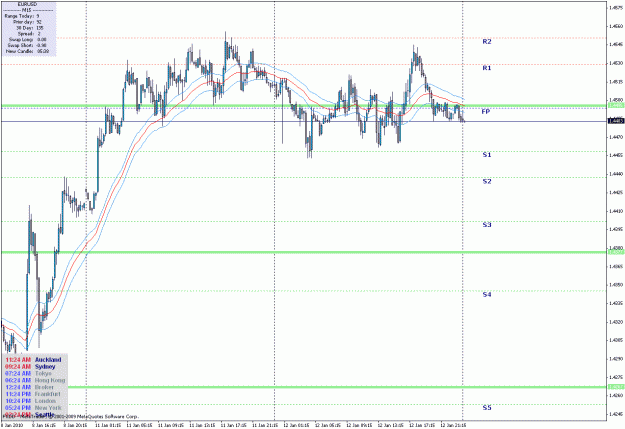Click the black current price tag on axis
Image resolution: width=625 pixels, height=429 pixels.
[616, 121]
